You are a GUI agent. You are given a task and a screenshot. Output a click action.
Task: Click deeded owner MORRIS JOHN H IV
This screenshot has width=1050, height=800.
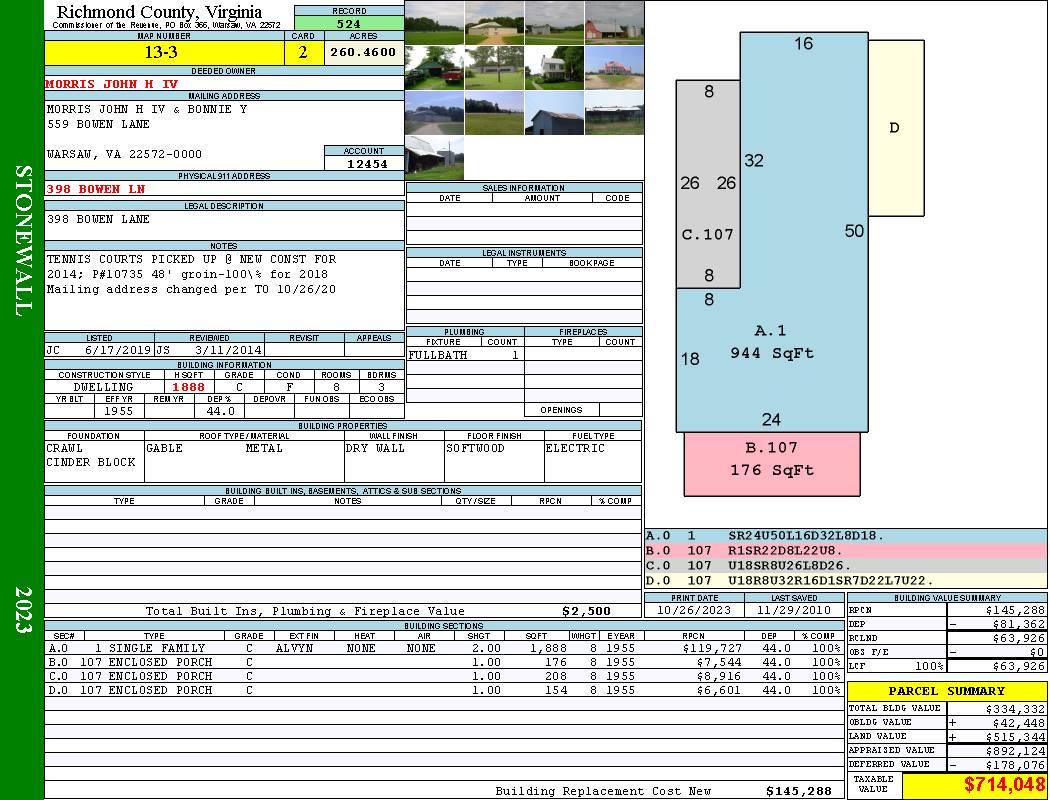click(112, 84)
